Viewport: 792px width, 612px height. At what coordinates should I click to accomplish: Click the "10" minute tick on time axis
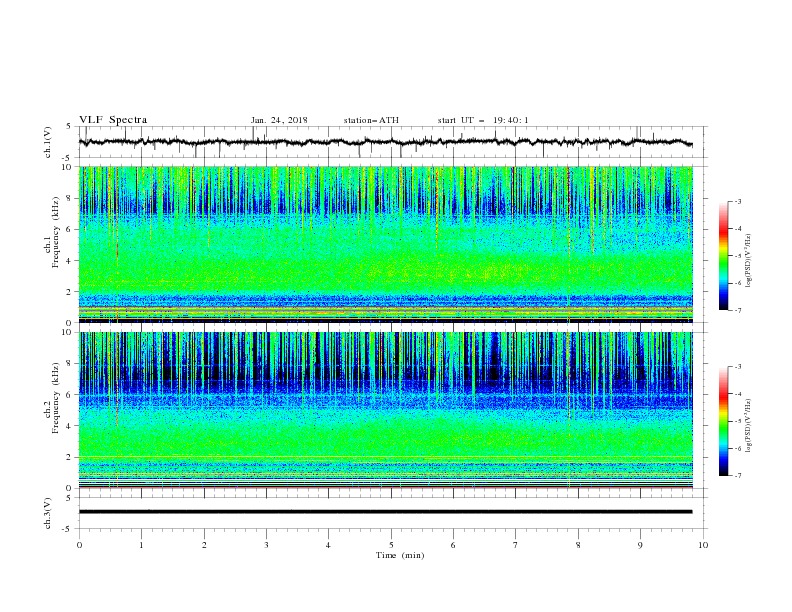703,545
